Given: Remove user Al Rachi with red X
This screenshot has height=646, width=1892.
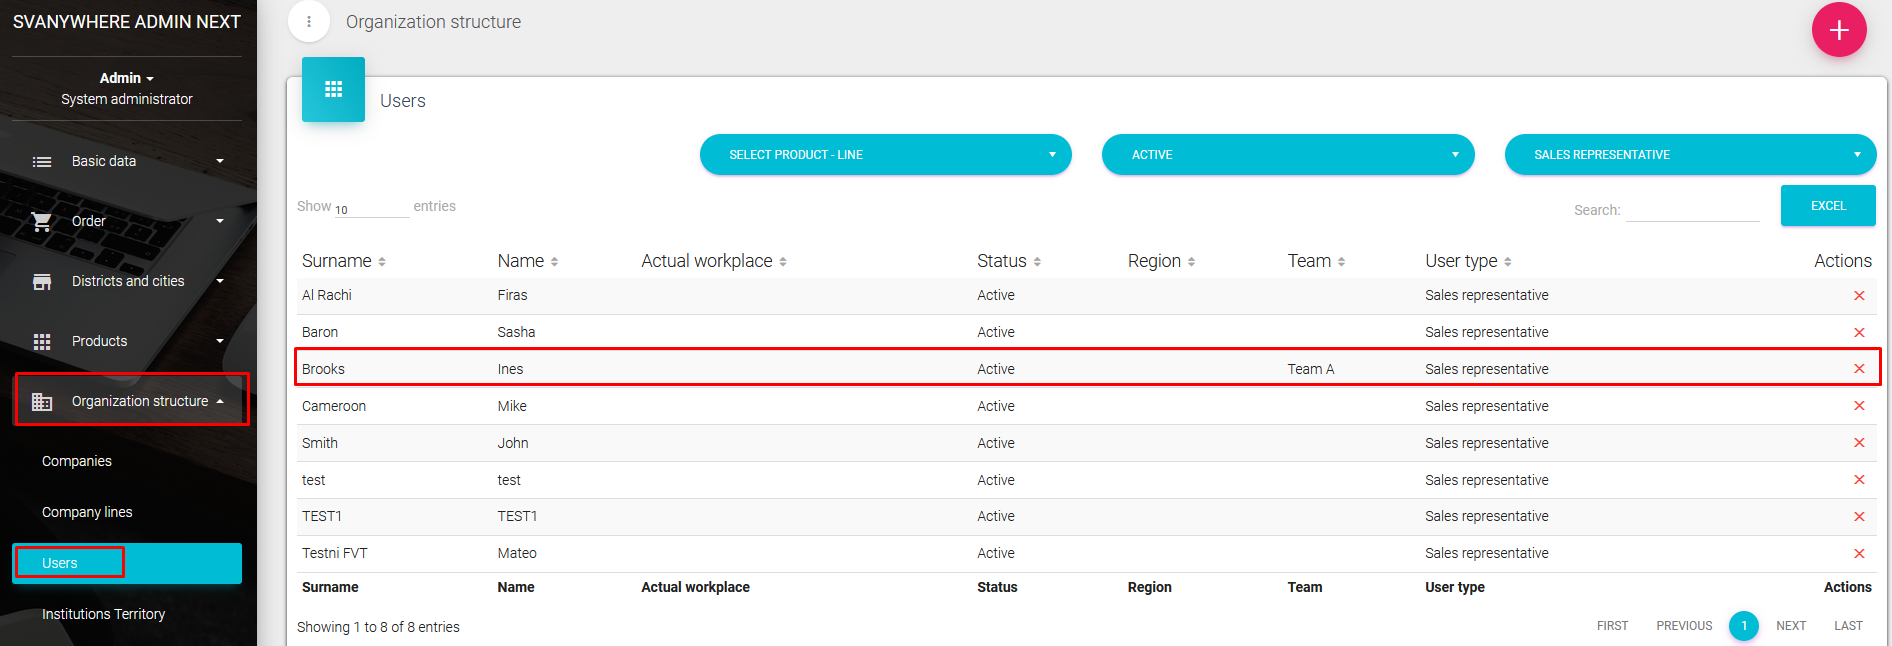Looking at the screenshot, I should point(1858,296).
